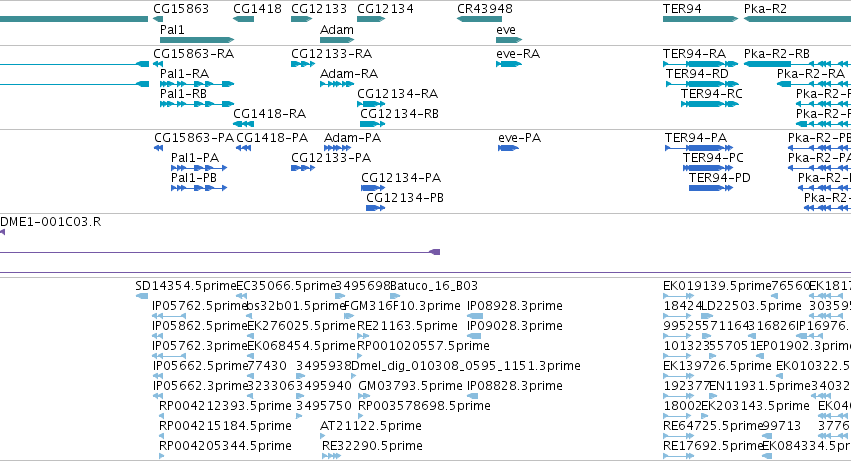Viewport: 851px width, 461px height.
Task: Click the CG1418-PA protein label
Action: (x=272, y=138)
